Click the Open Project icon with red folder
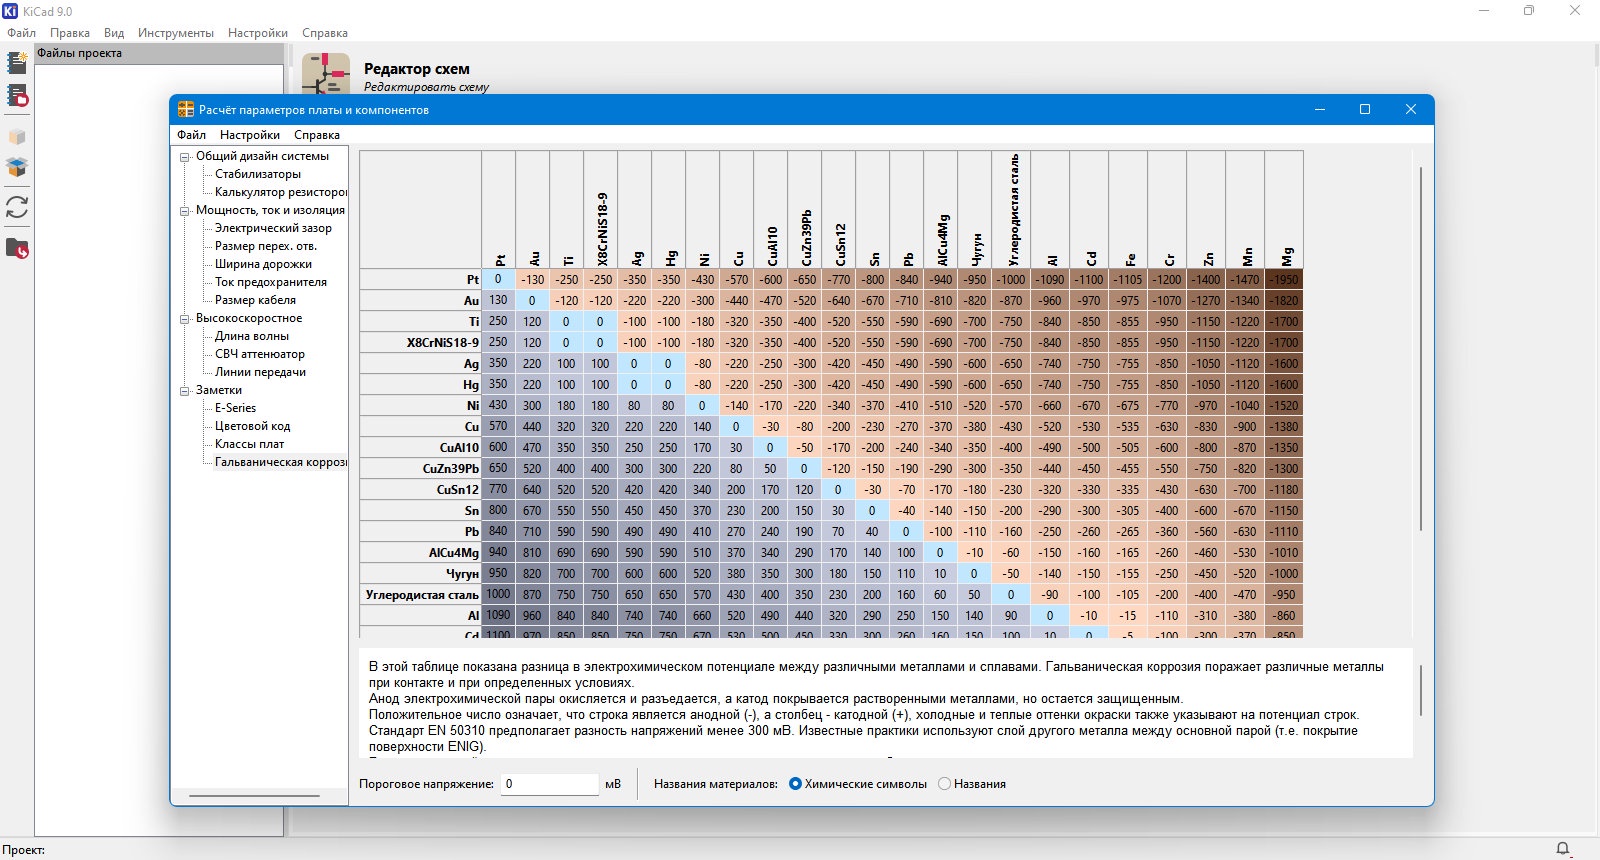The height and width of the screenshot is (860, 1600). click(x=17, y=96)
